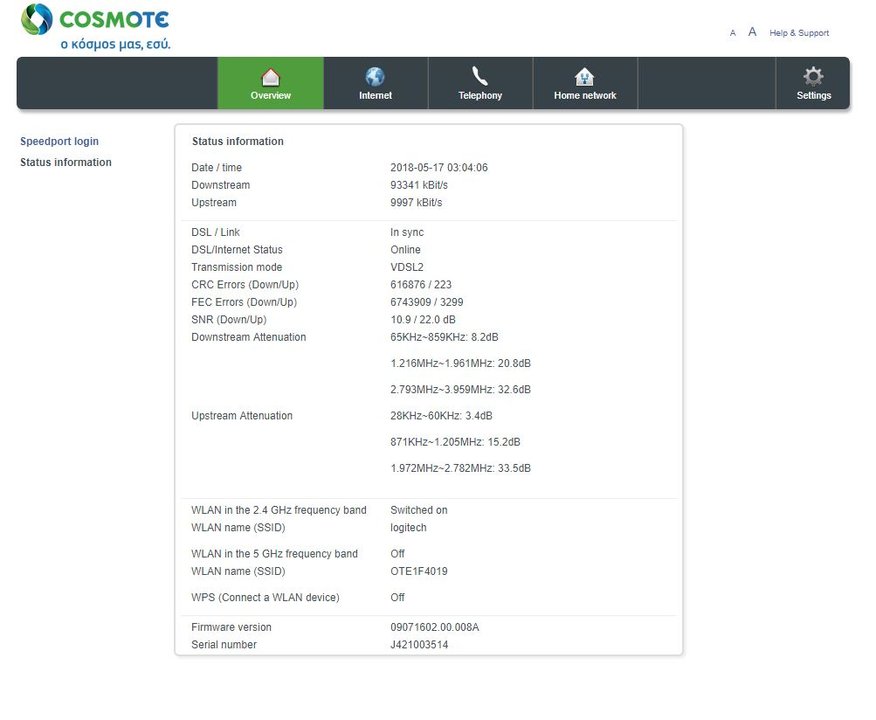This screenshot has width=876, height=720.
Task: Click the Upstream Attenuation label
Action: (x=241, y=416)
